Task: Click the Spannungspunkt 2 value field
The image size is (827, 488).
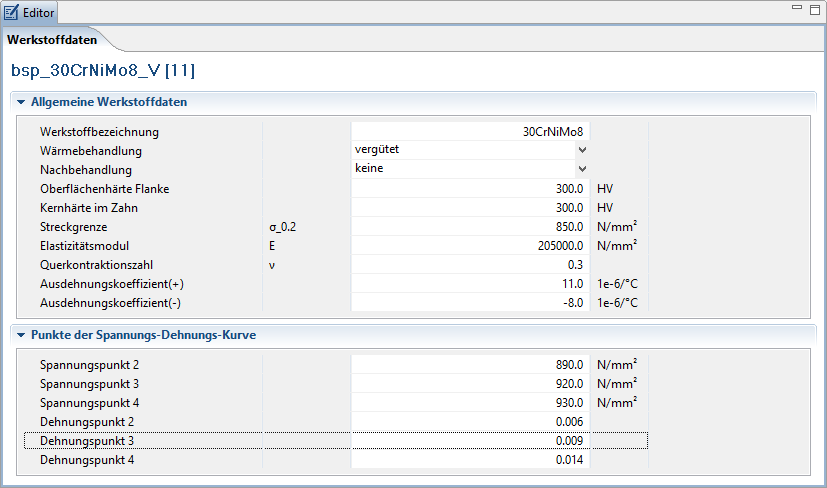Action: tap(470, 364)
